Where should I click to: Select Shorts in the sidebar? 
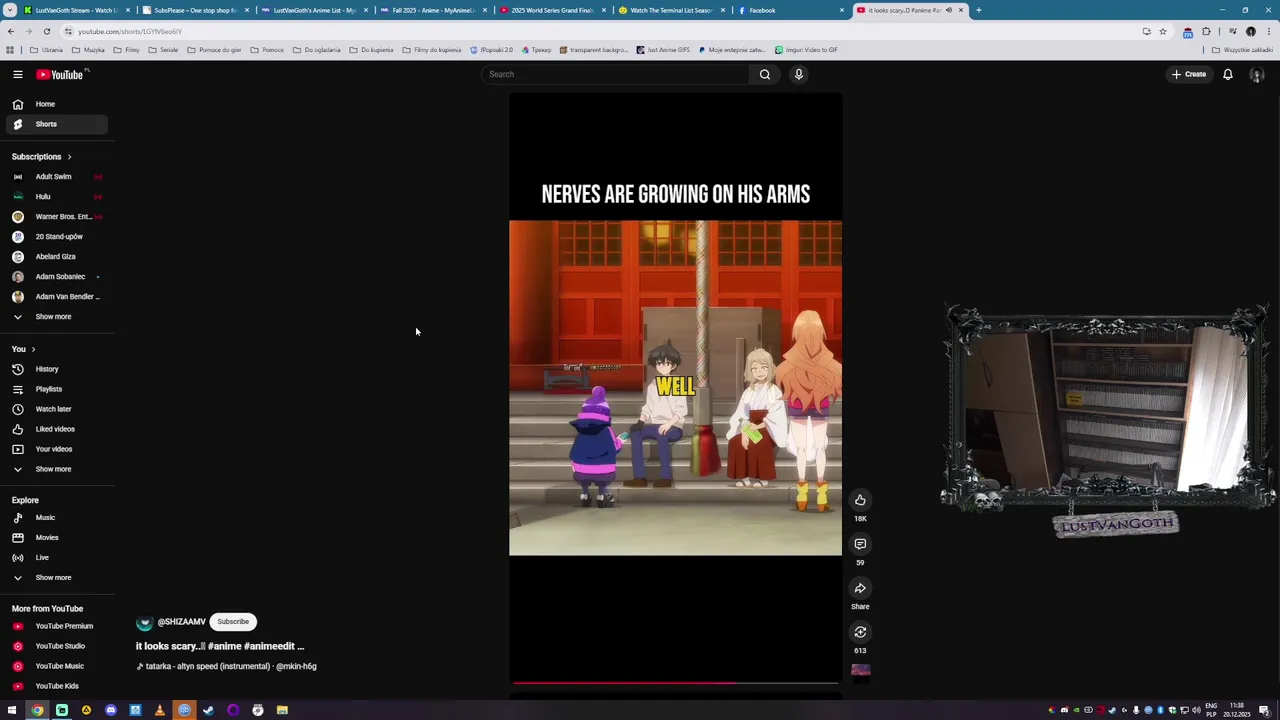(56, 124)
